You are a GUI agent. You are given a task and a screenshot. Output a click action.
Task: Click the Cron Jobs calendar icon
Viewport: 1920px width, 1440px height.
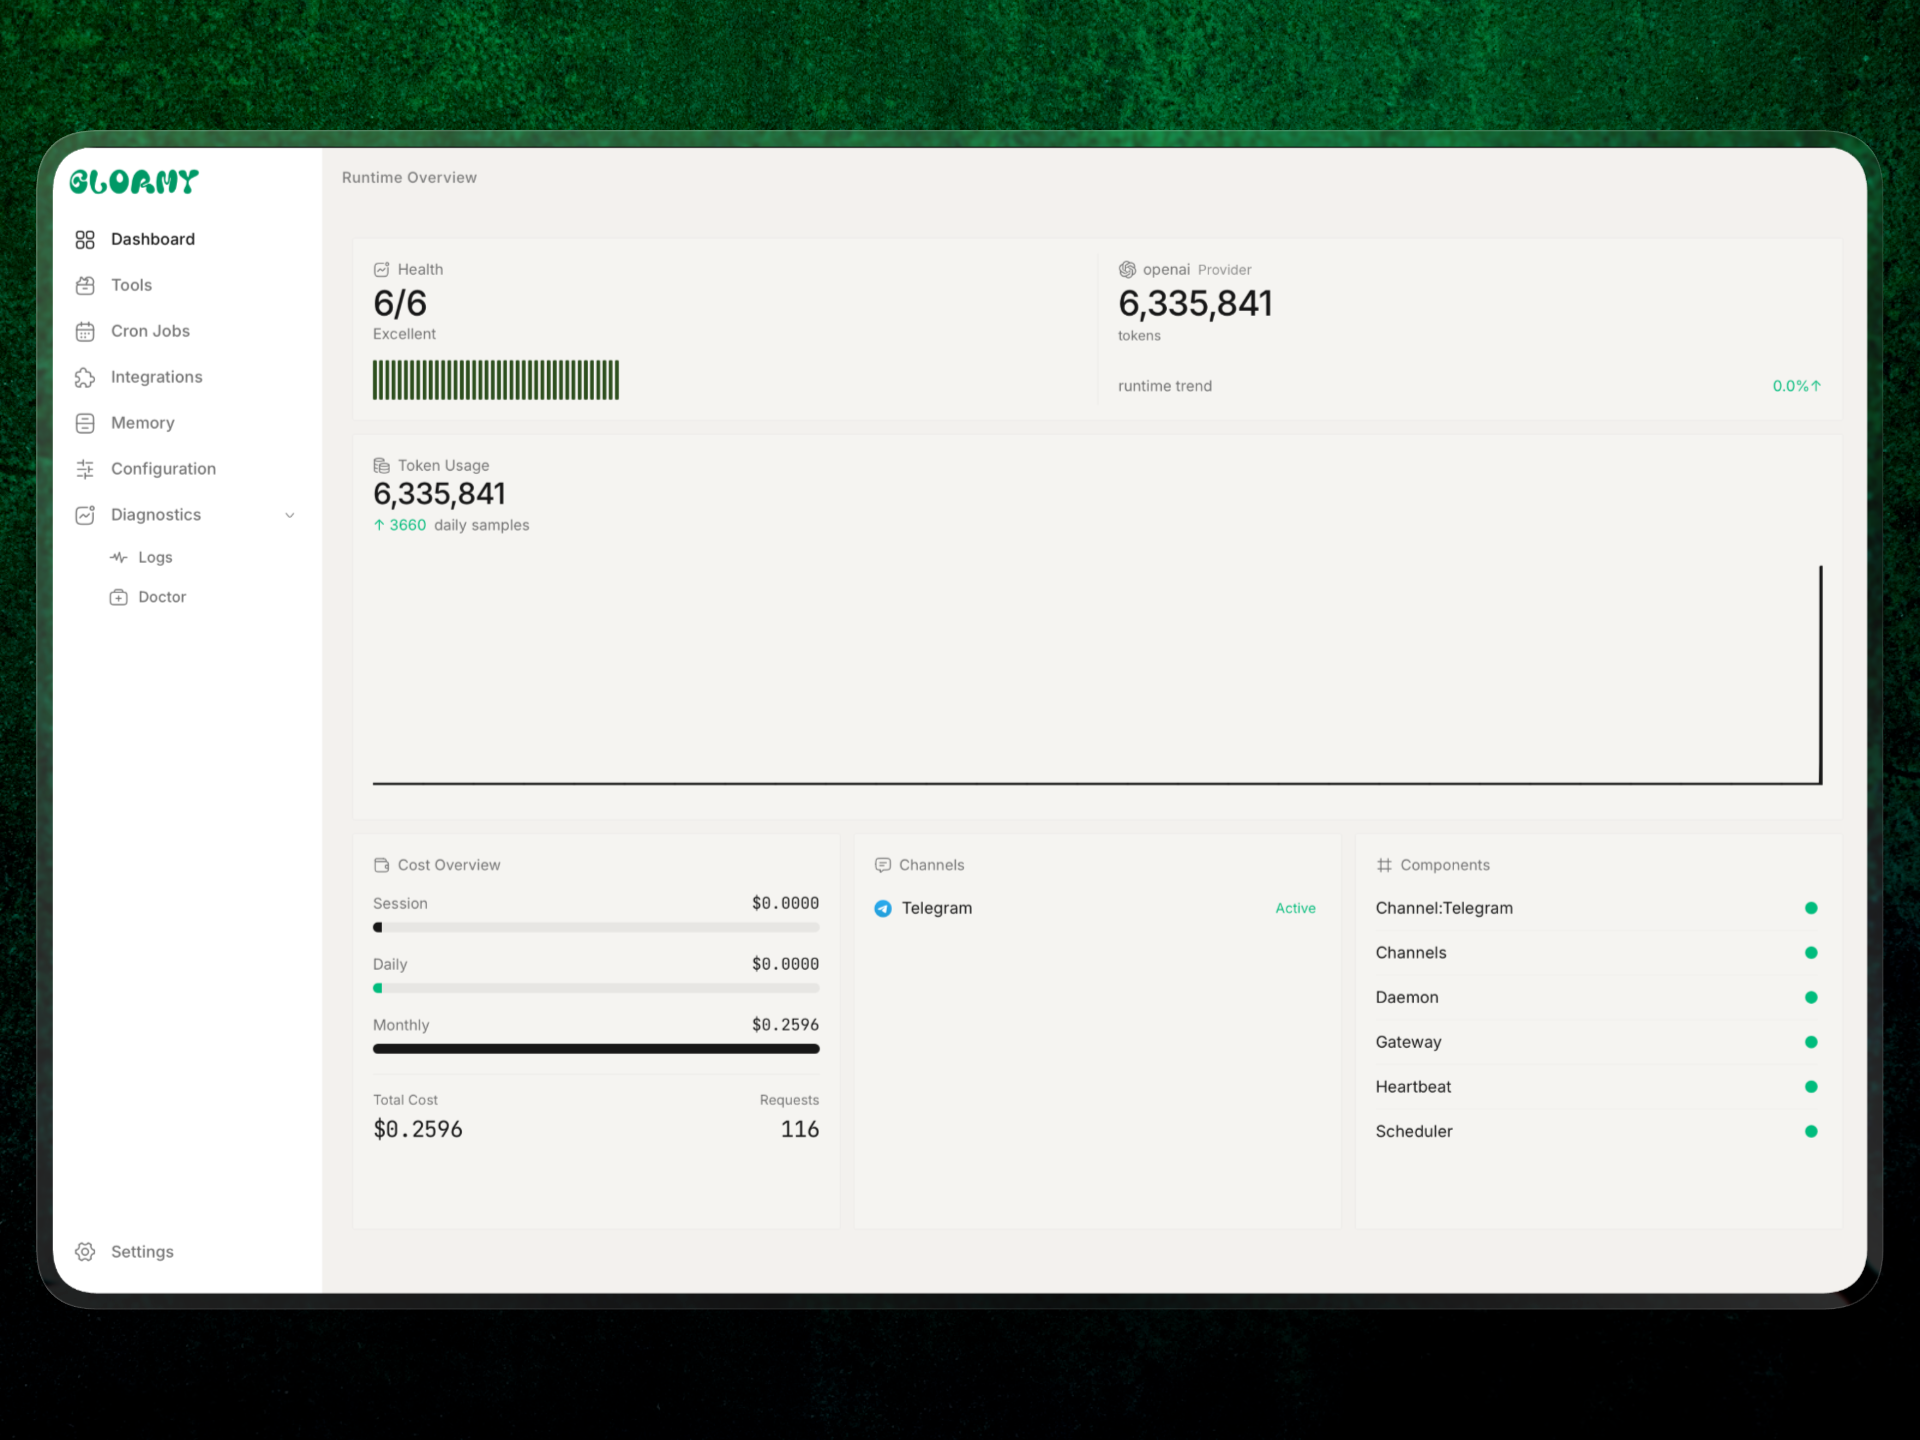coord(85,332)
